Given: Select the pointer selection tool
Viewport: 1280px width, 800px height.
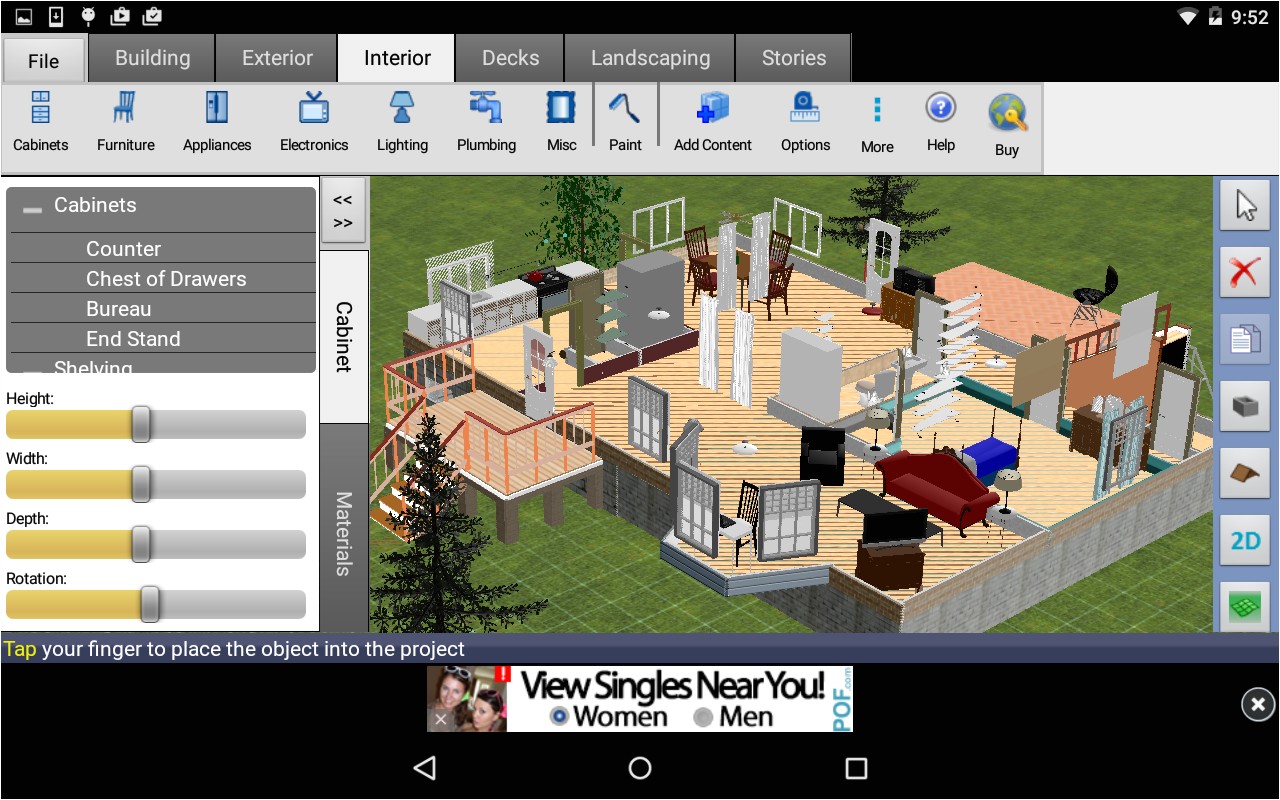Looking at the screenshot, I should pyautogui.click(x=1244, y=204).
